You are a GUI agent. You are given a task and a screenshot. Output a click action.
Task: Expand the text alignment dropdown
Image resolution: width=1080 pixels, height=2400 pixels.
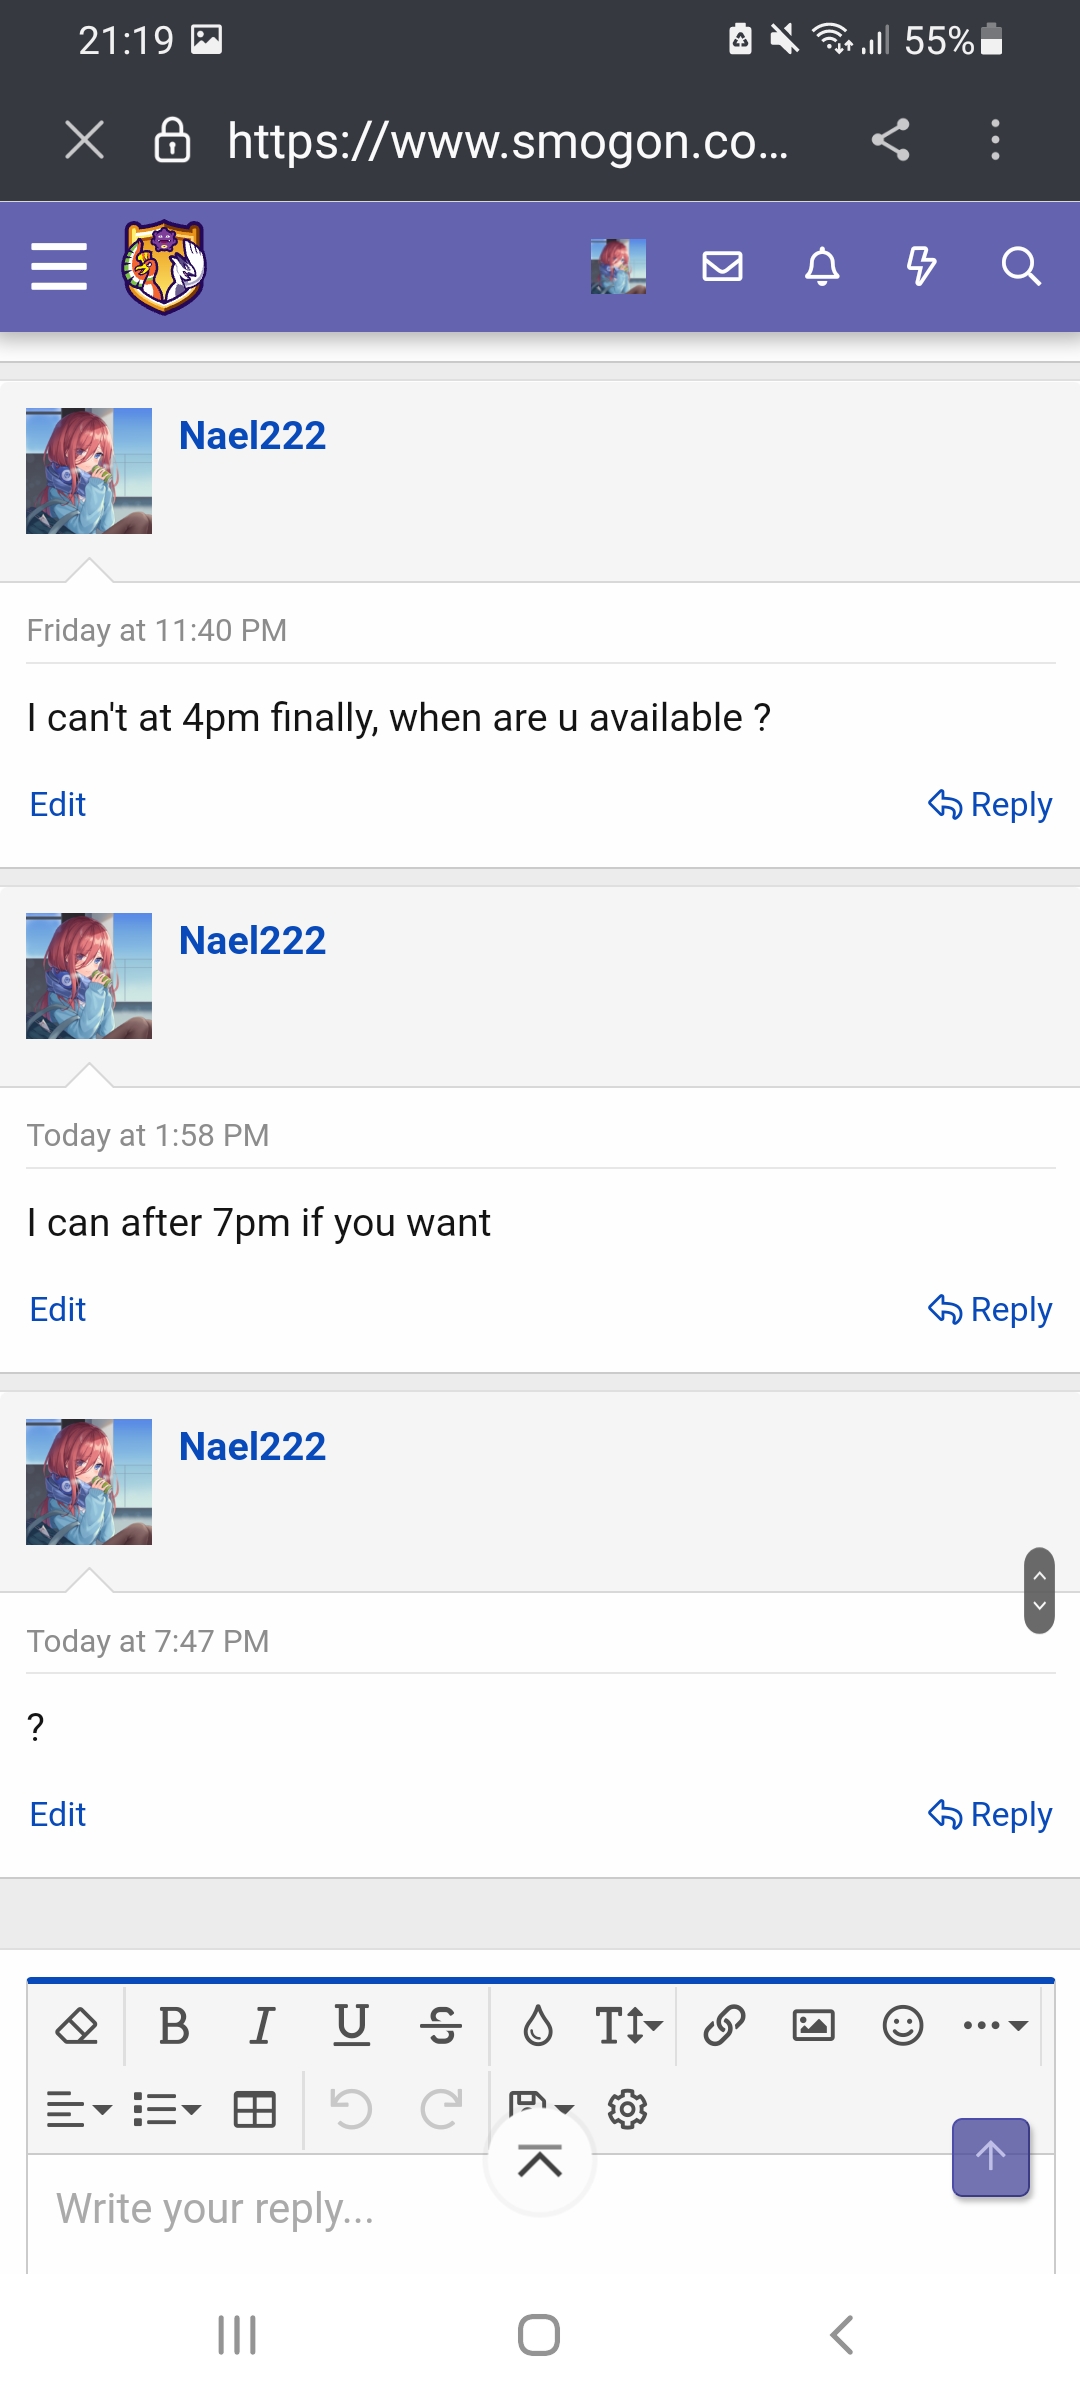point(79,2110)
